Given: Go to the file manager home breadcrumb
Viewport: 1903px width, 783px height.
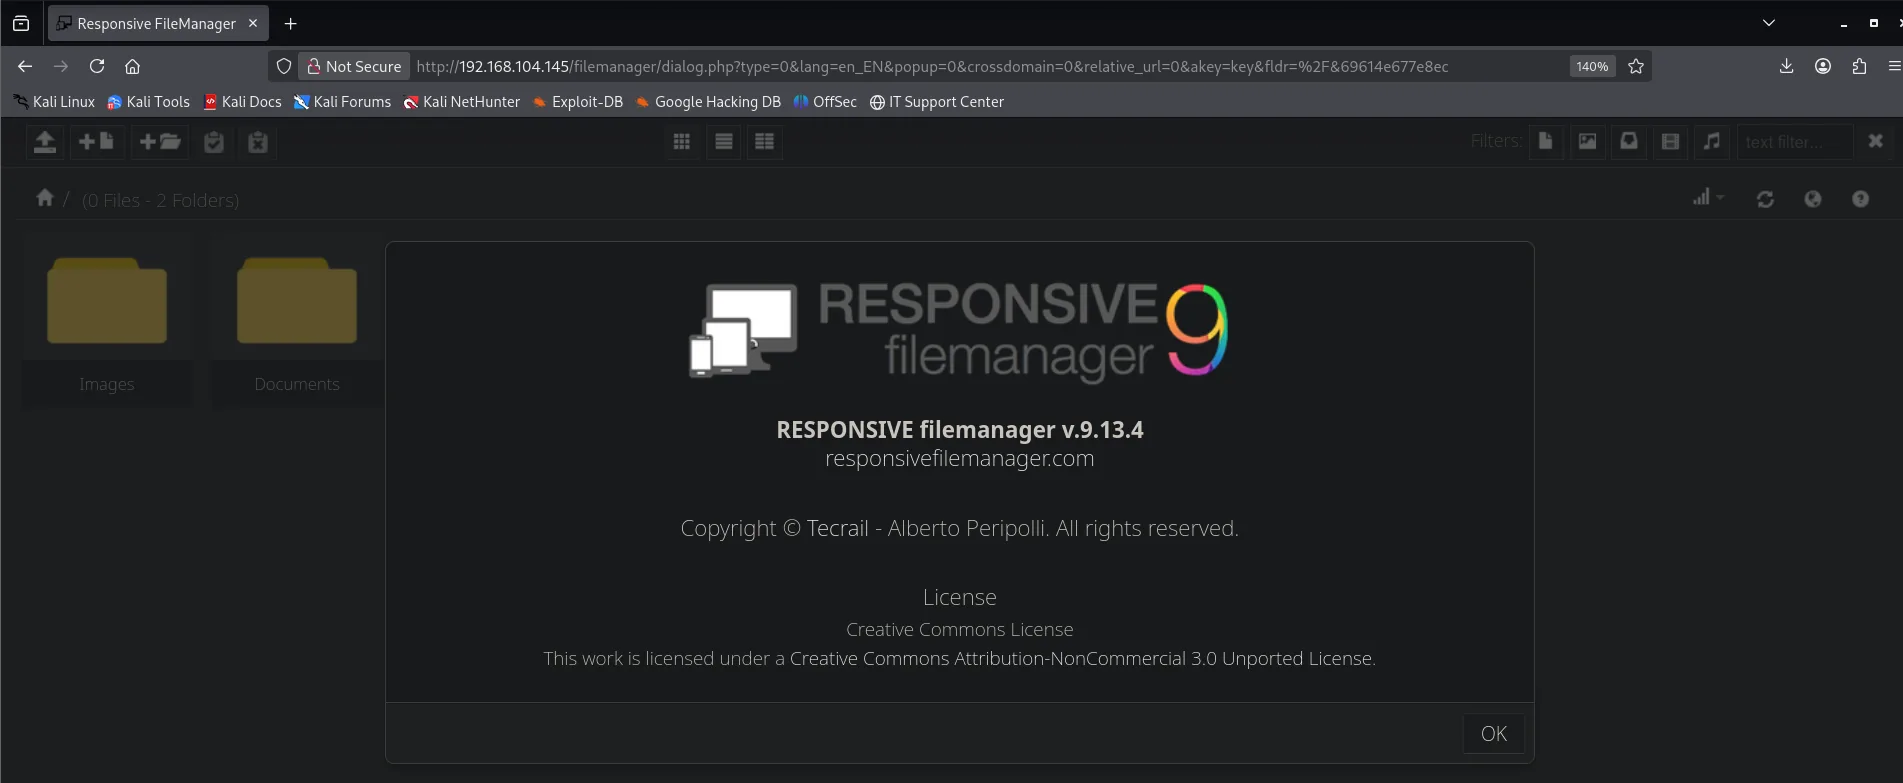Looking at the screenshot, I should click(45, 198).
